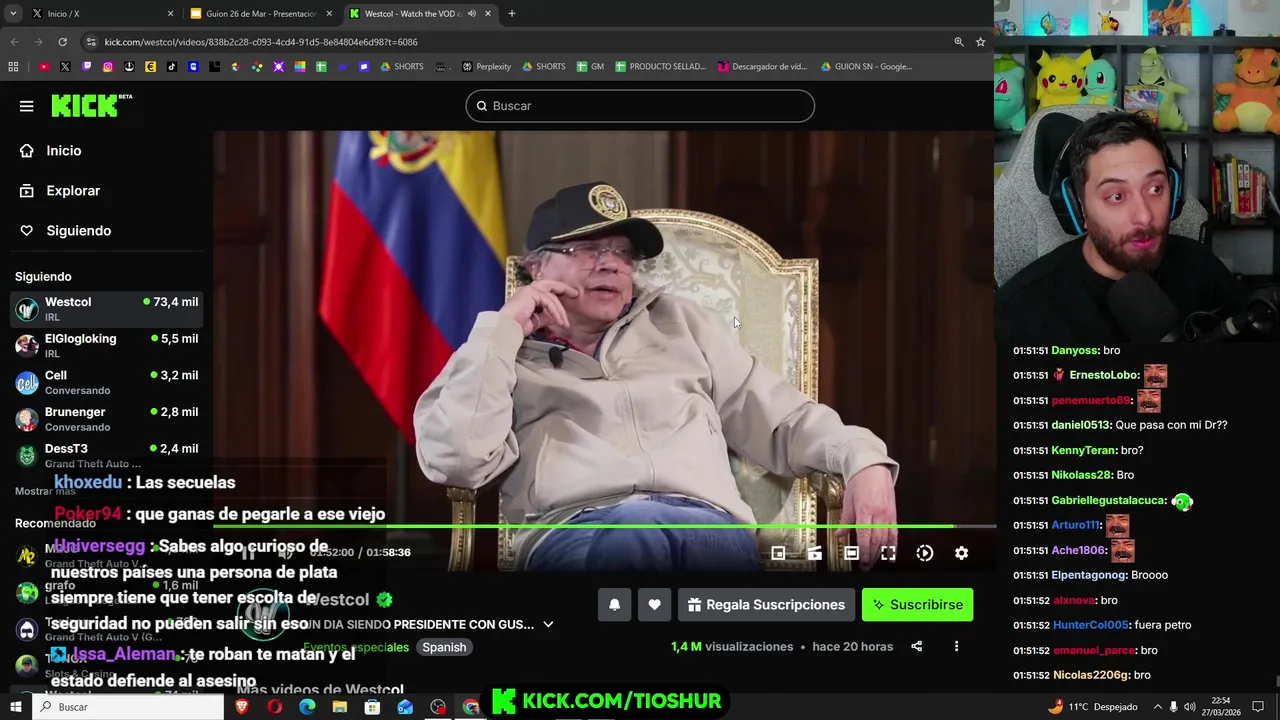Open a new browser tab
Viewport: 1280px width, 720px height.
tap(511, 14)
